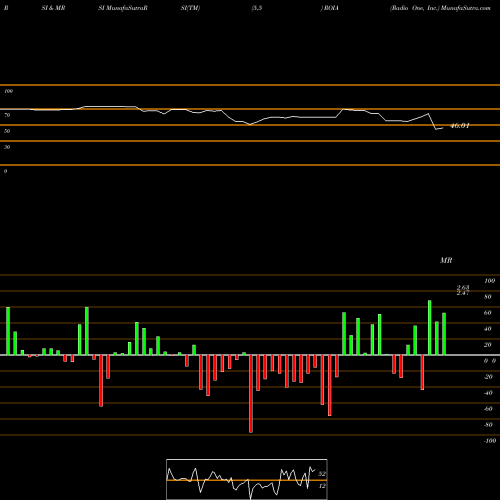
Task: Click the MR panel title label
Action: (x=446, y=260)
